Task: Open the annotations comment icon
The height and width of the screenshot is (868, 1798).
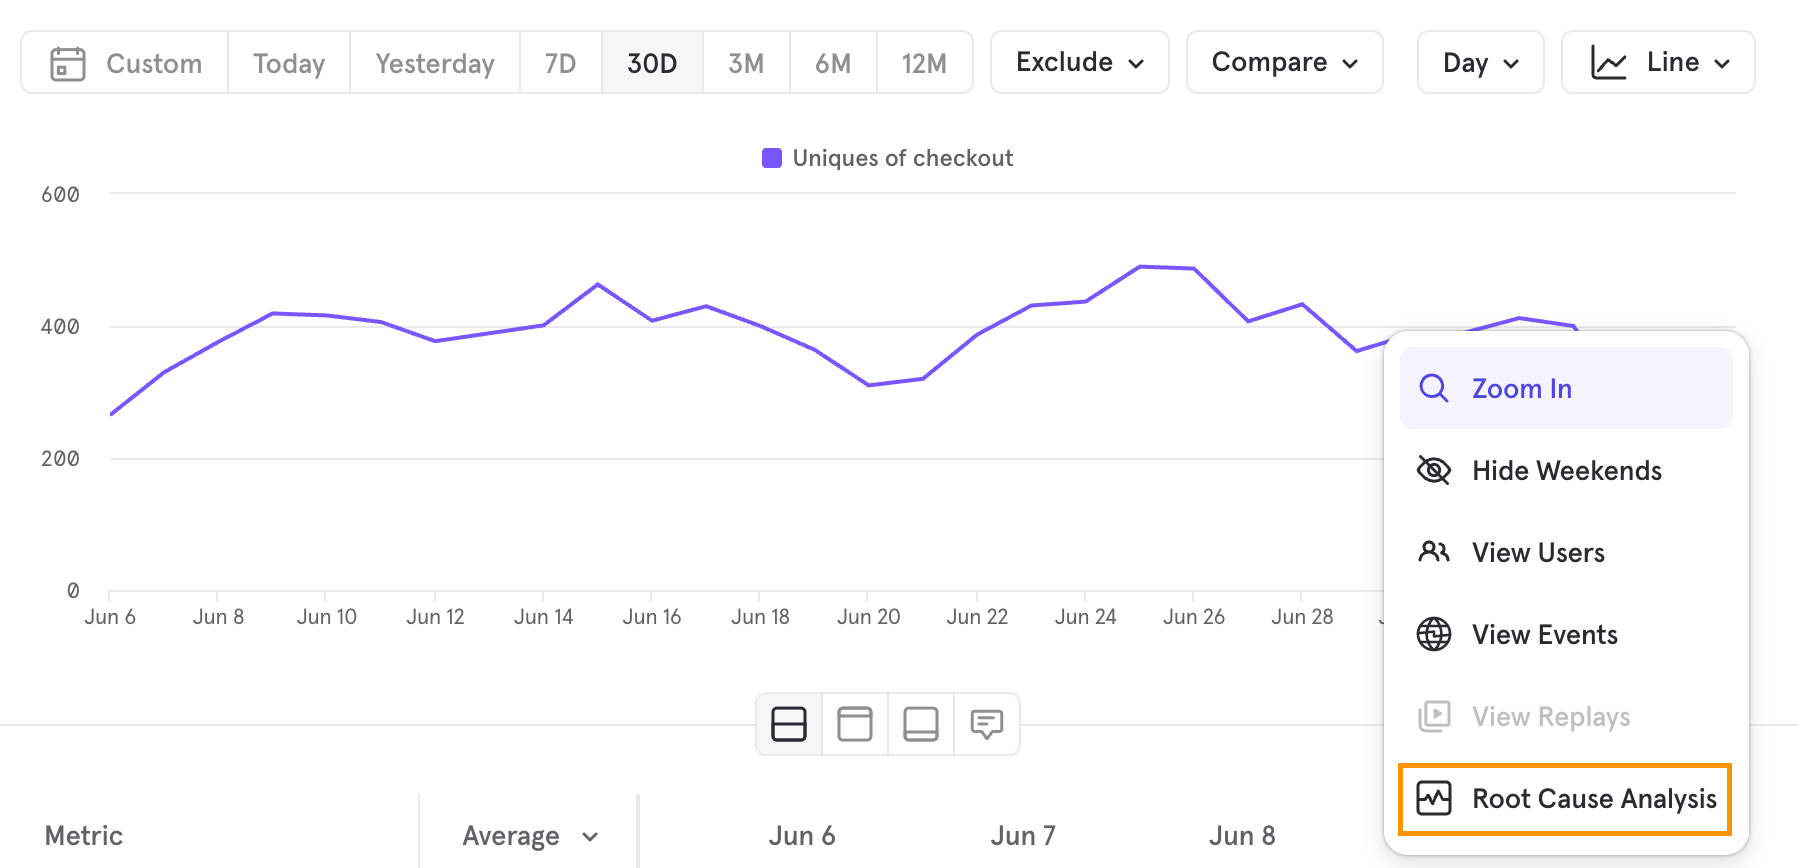Action: click(987, 724)
